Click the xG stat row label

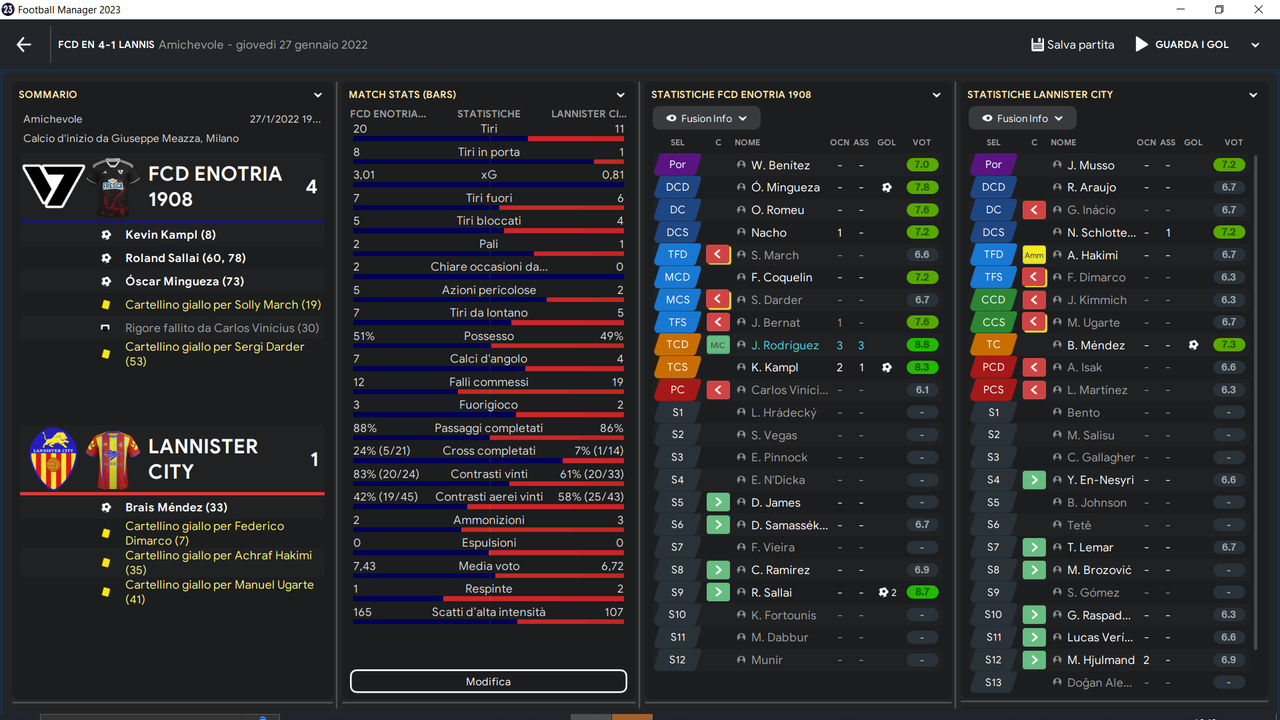tap(489, 175)
